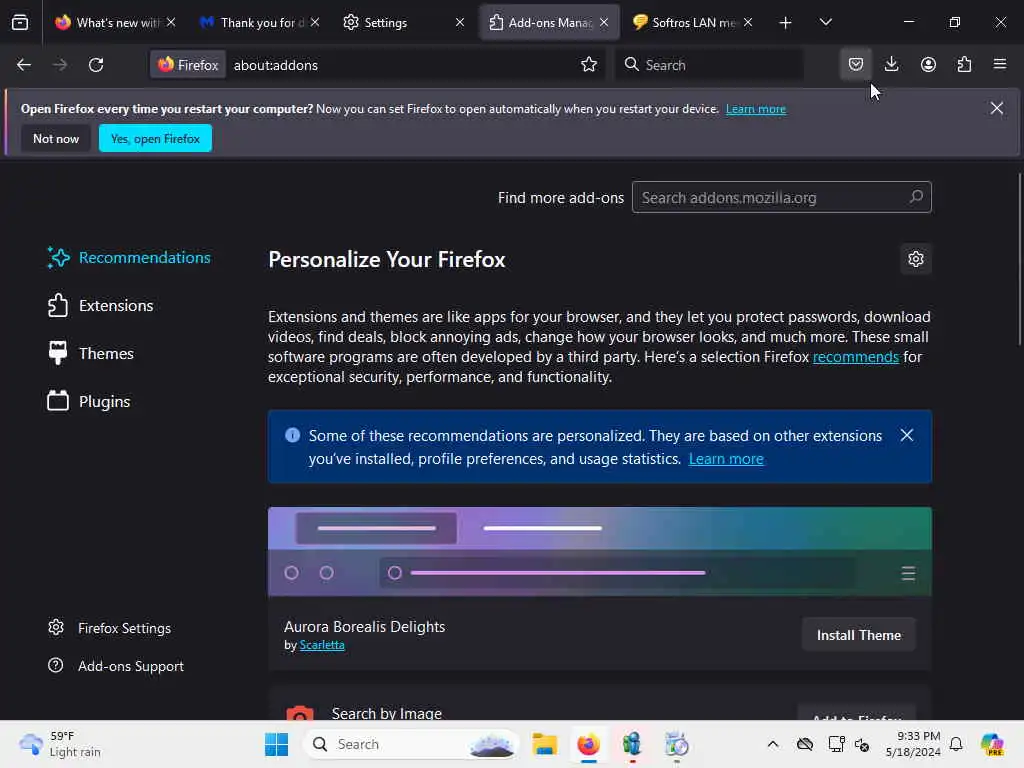Close the personalized recommendations notice
The image size is (1024, 768).
906,436
